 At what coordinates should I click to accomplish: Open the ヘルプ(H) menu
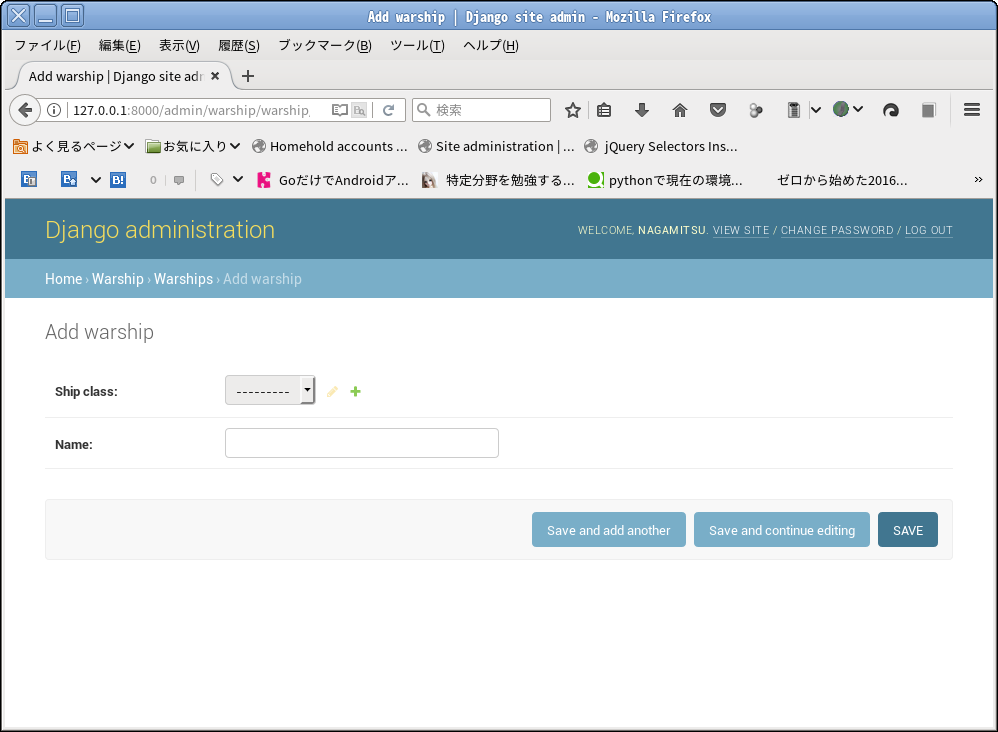(x=491, y=45)
